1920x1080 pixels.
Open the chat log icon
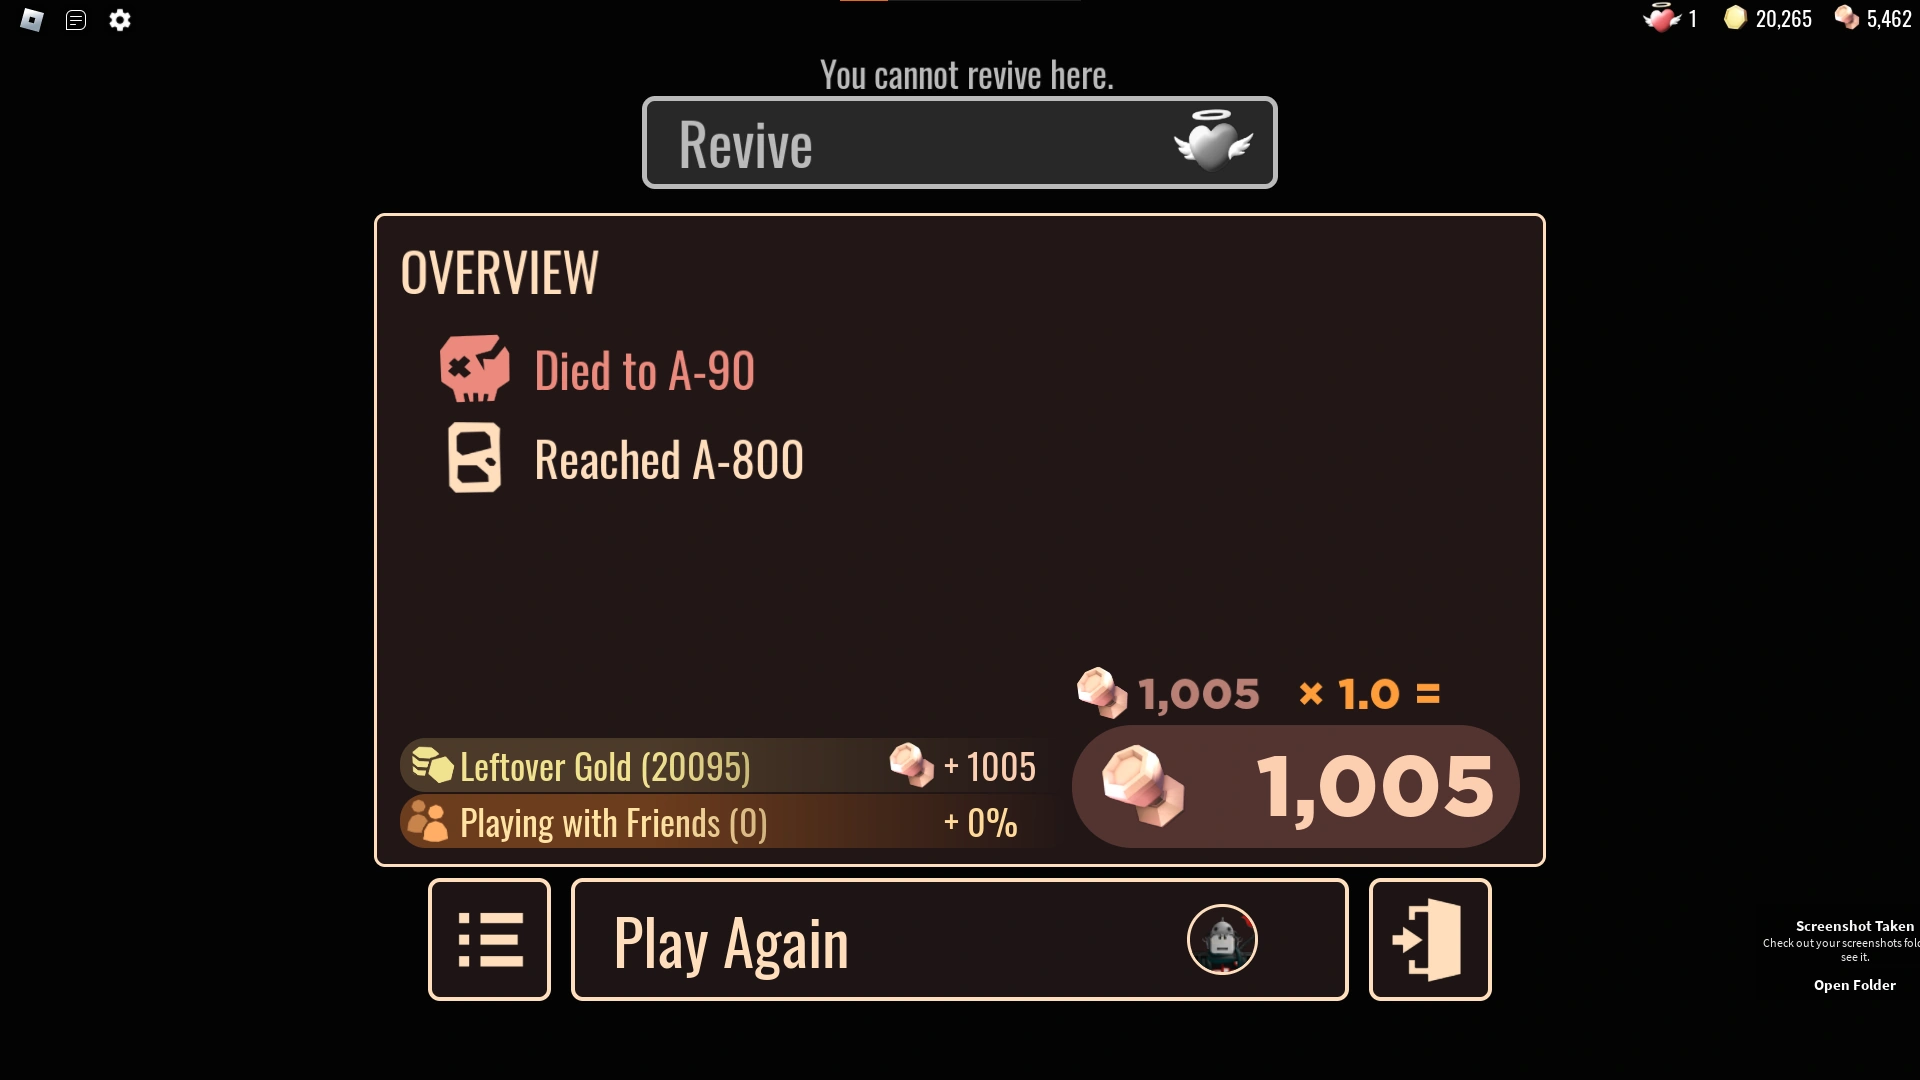(76, 20)
